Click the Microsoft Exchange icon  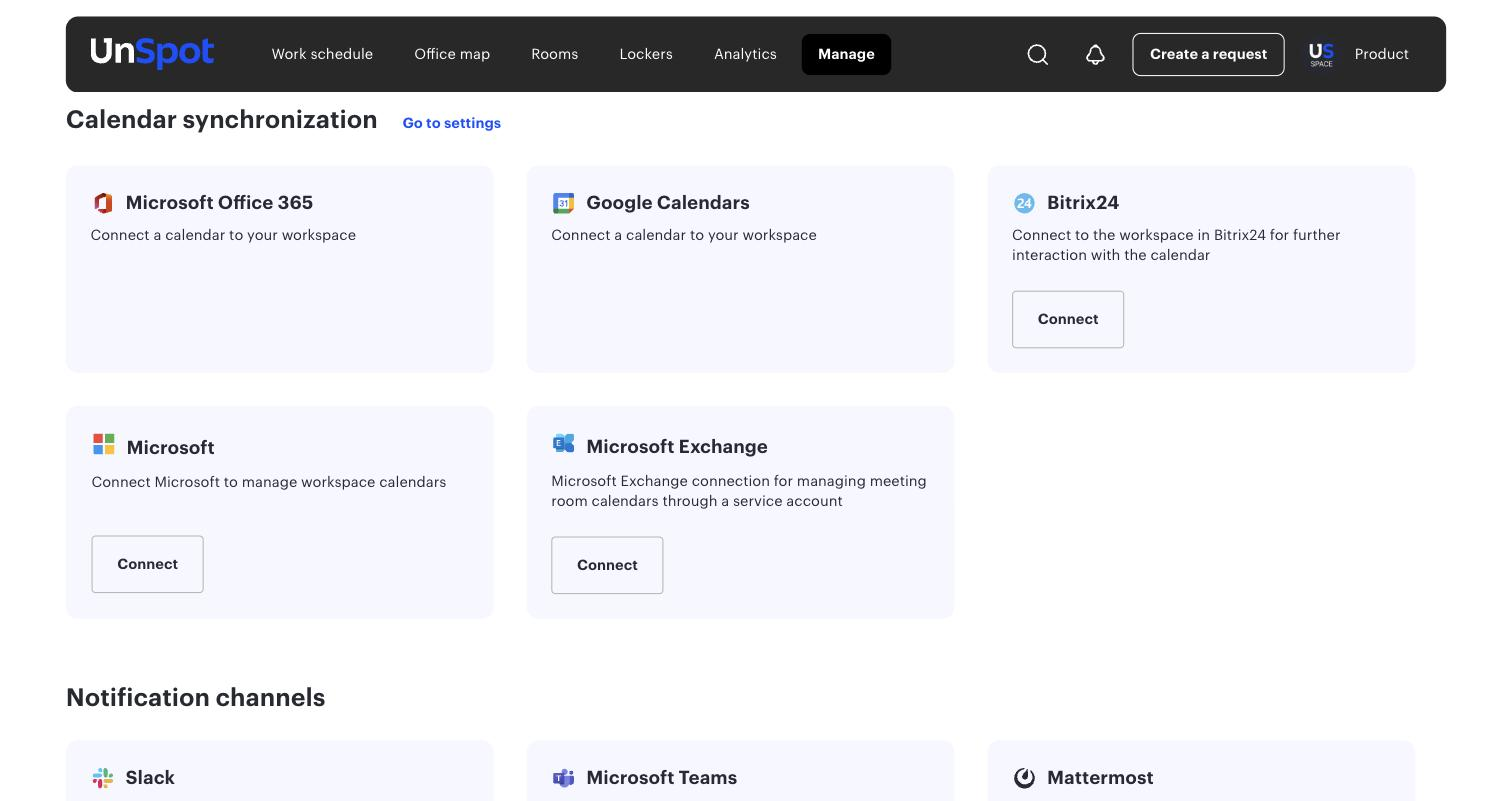(564, 443)
